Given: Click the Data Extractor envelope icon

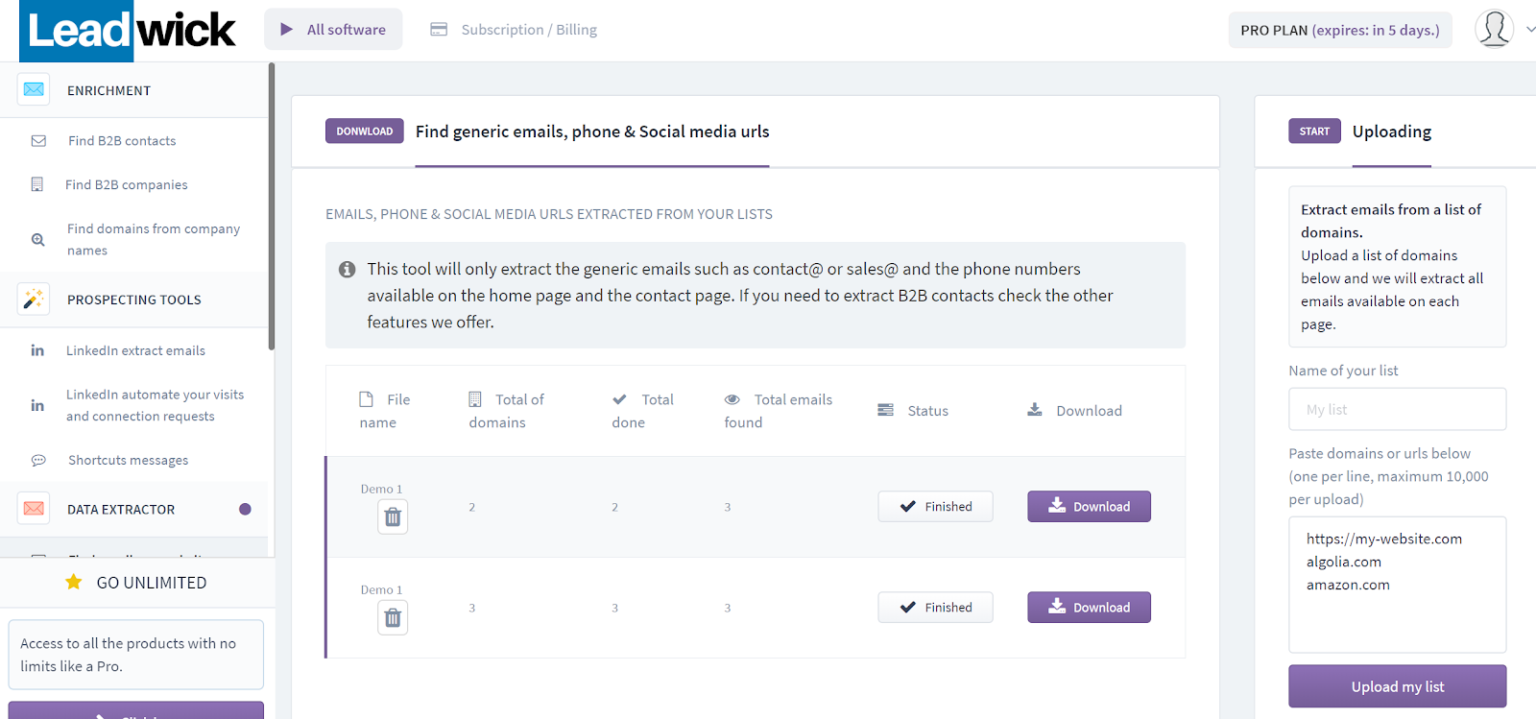Looking at the screenshot, I should pyautogui.click(x=33, y=509).
